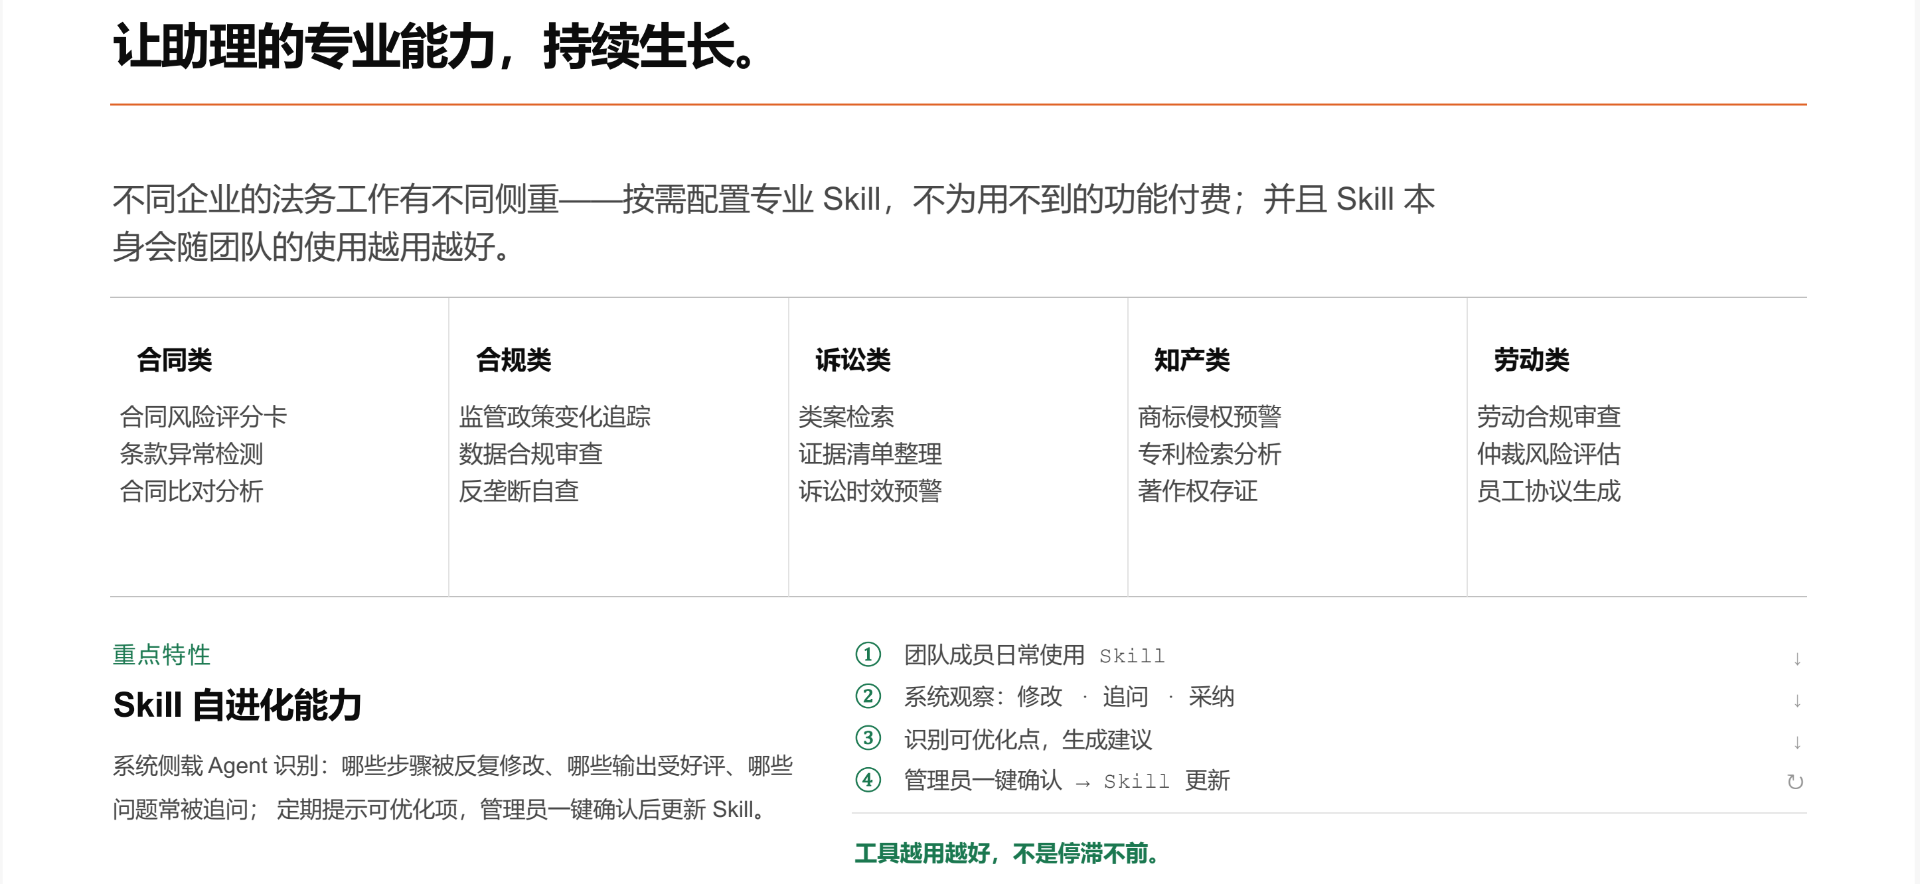Click 劳动合规审查 skill item
Viewport: 1920px width, 884px height.
1549,417
